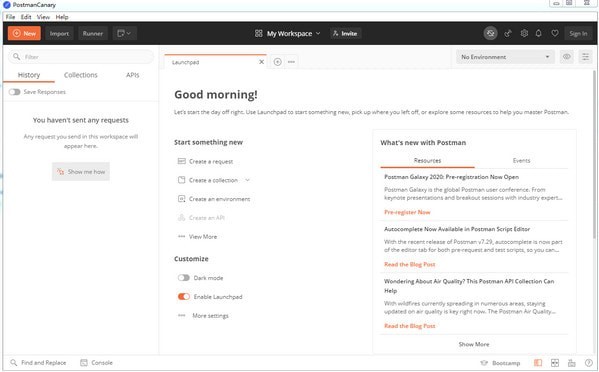Enable the Dark mode toggle
Viewport: 599px width, 372px height.
tap(184, 278)
